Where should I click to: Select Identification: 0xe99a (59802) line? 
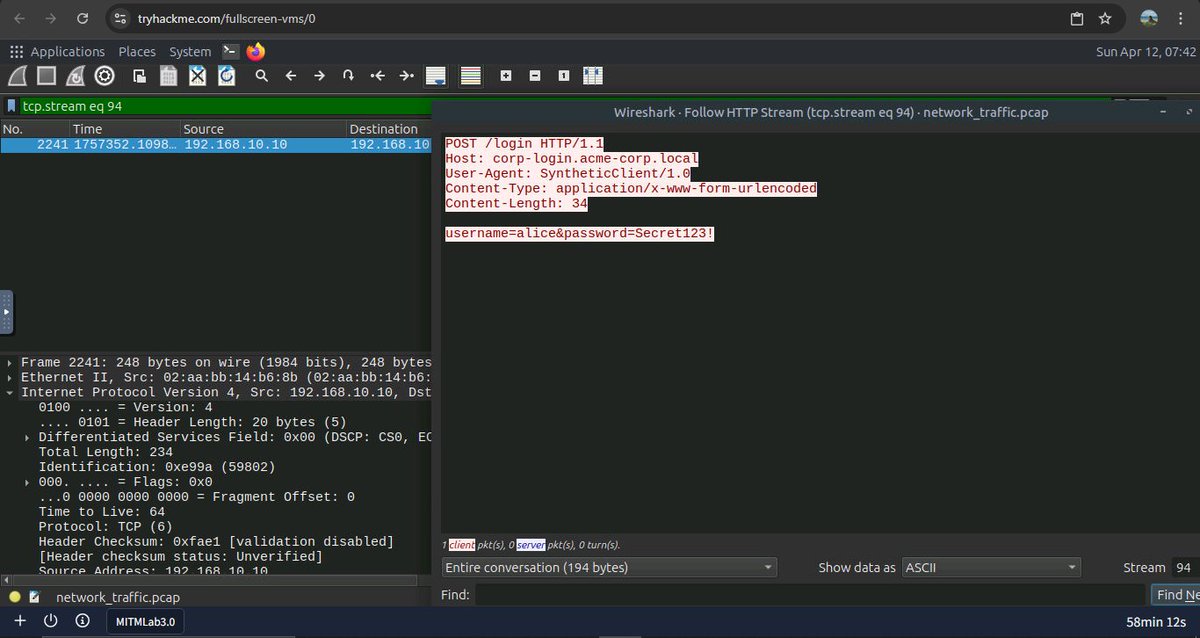point(156,467)
